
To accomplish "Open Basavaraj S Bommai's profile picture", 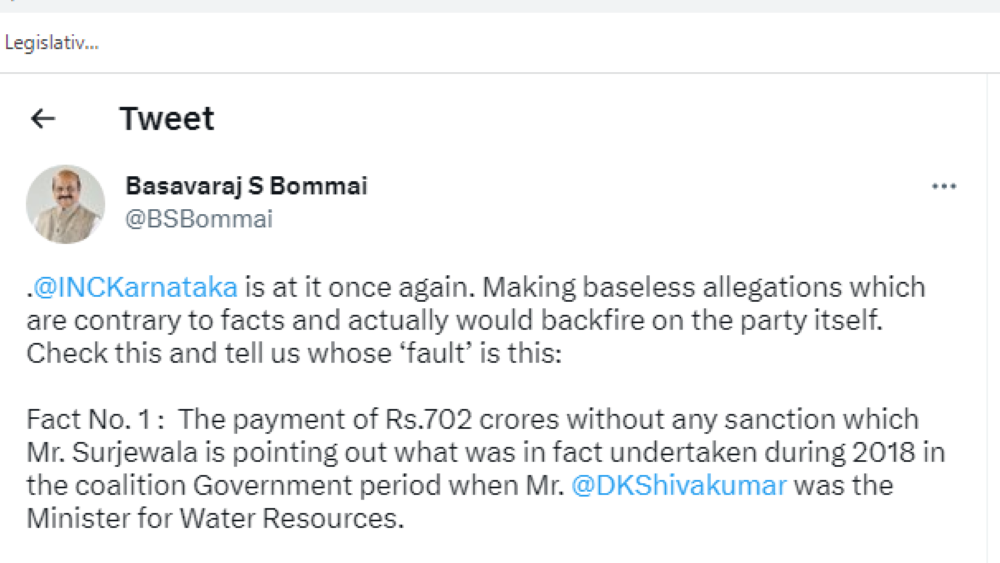I will tap(65, 204).
